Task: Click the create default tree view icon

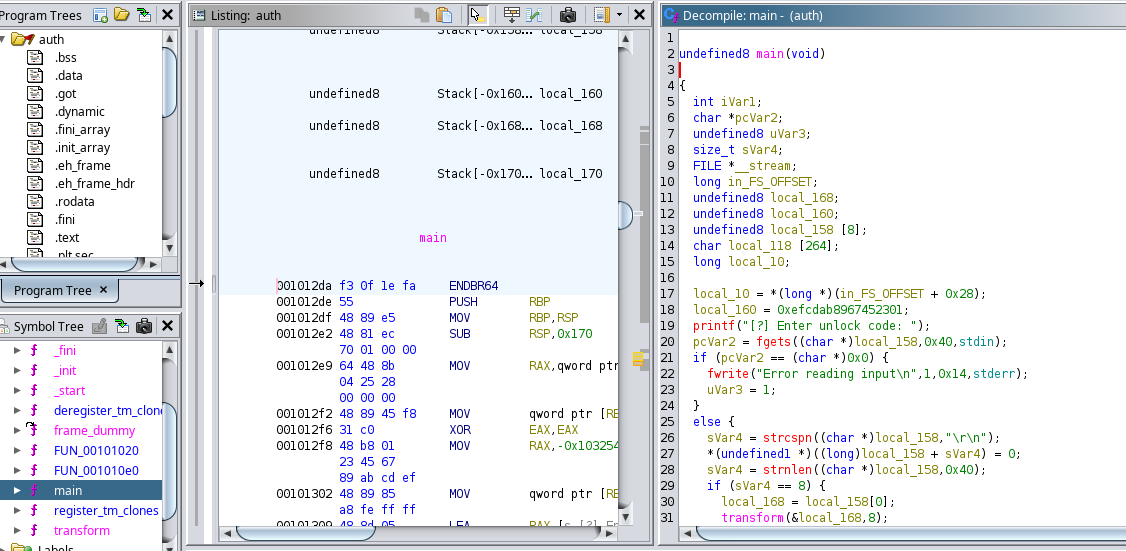Action: pos(101,14)
